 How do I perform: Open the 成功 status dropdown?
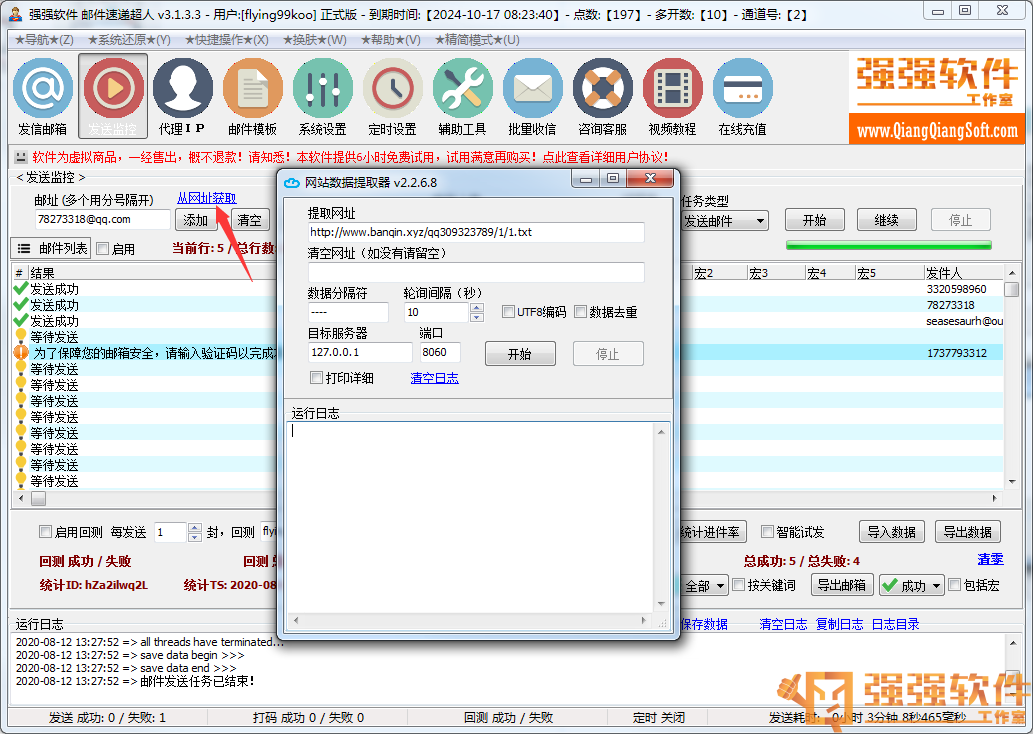912,585
